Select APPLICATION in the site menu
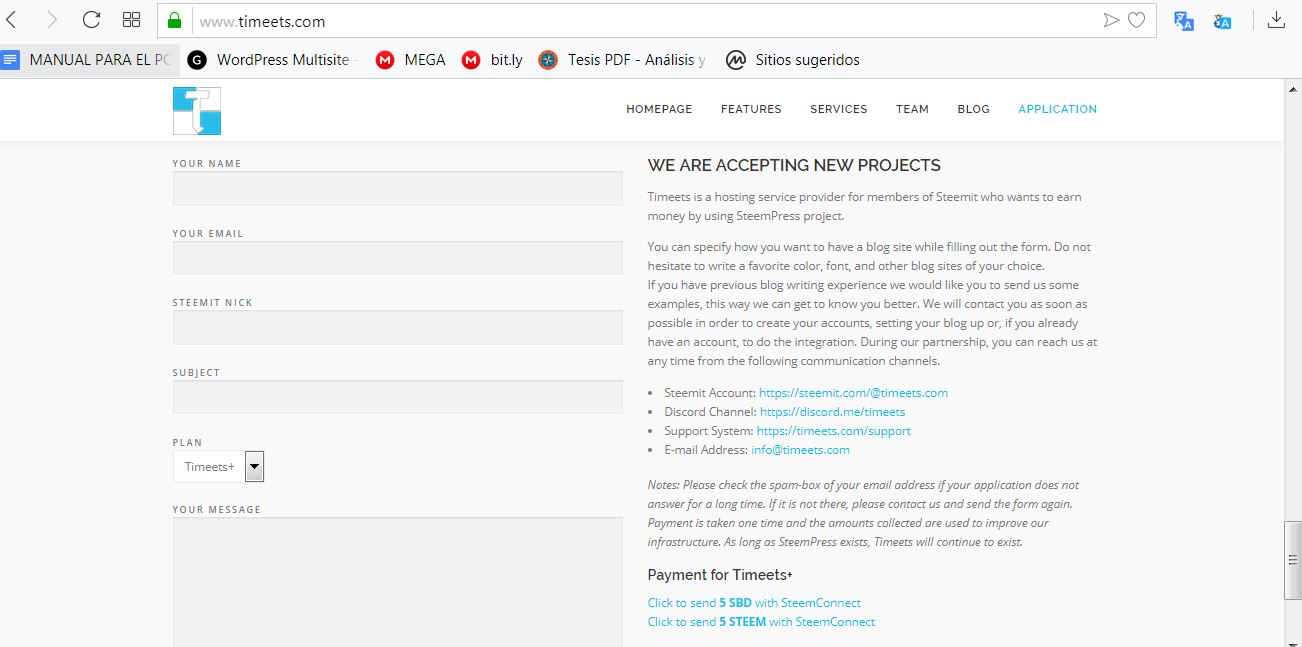Viewport: 1302px width, 647px height. pyautogui.click(x=1057, y=109)
